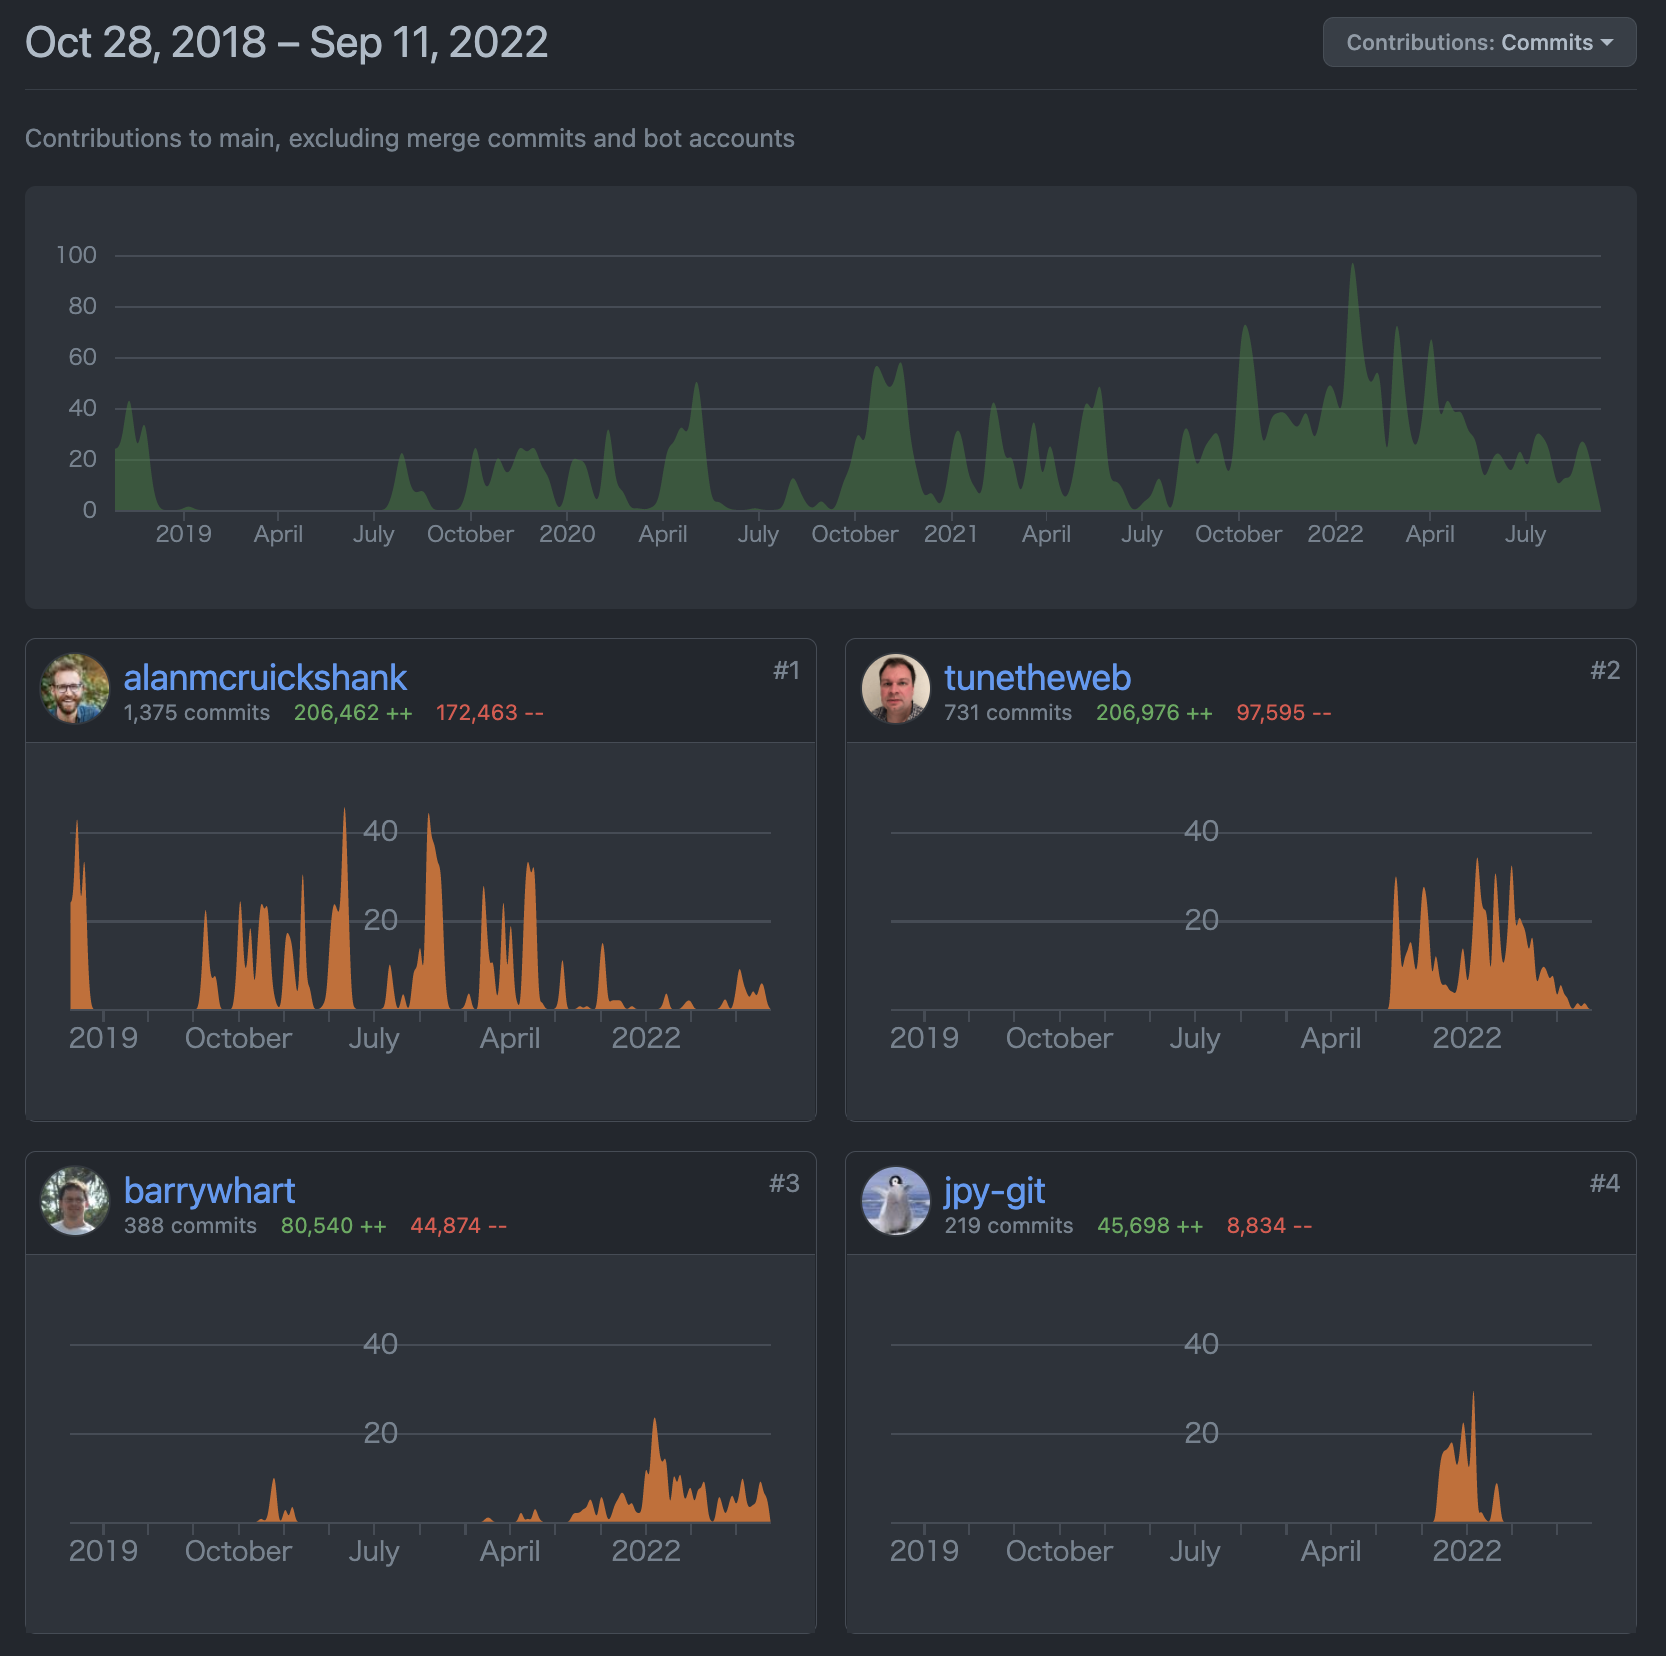Open the Contributions: Commits dropdown
Image resolution: width=1666 pixels, height=1656 pixels.
click(x=1479, y=42)
